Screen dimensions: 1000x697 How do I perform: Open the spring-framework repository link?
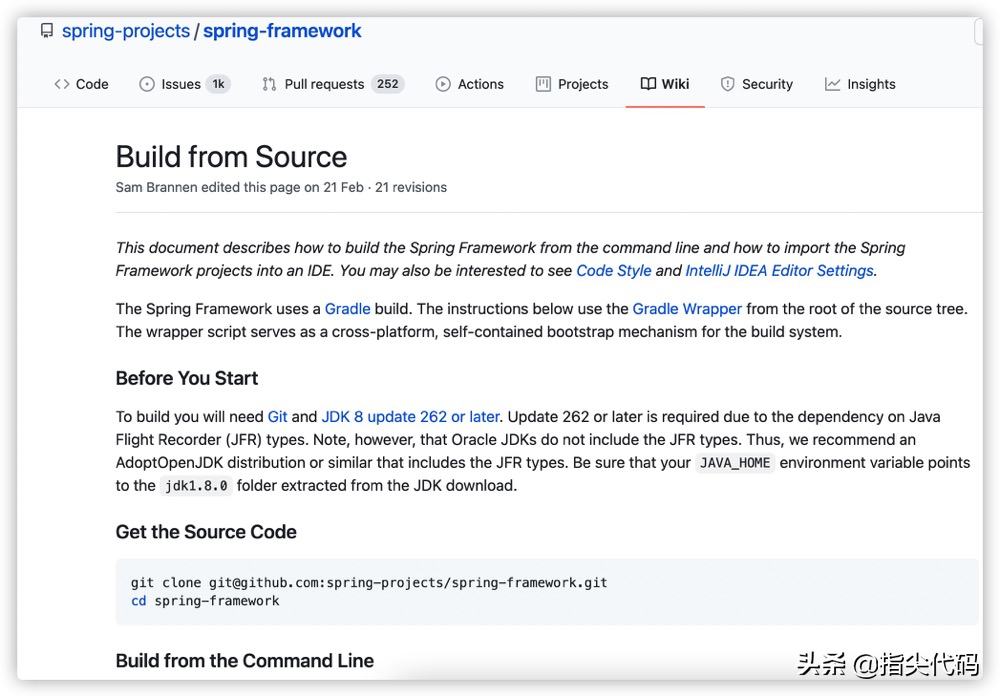[x=282, y=31]
